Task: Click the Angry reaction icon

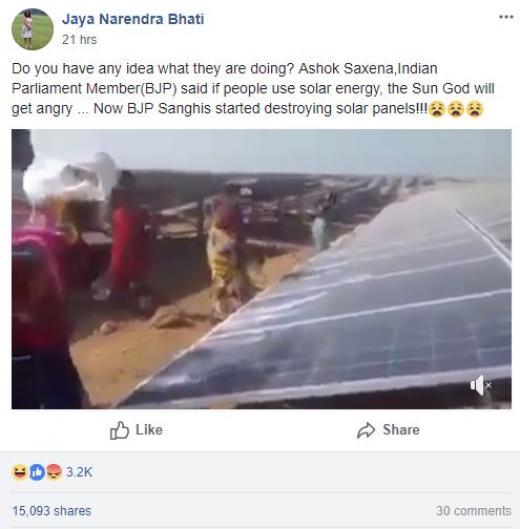Action: coord(54,472)
